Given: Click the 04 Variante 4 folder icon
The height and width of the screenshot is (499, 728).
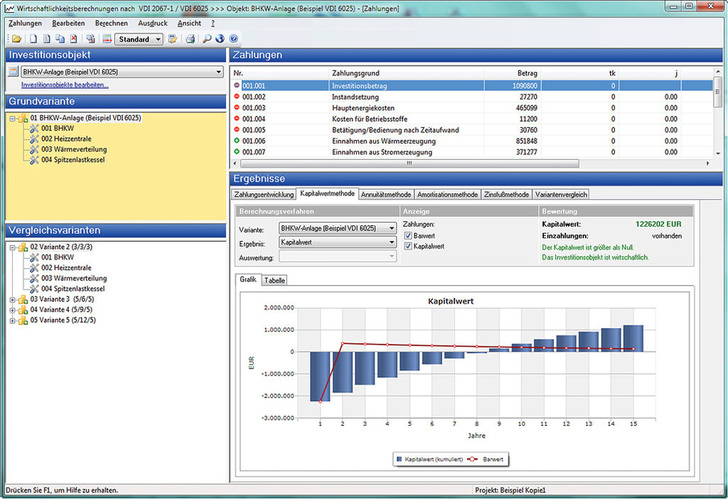Looking at the screenshot, I should pyautogui.click(x=22, y=309).
